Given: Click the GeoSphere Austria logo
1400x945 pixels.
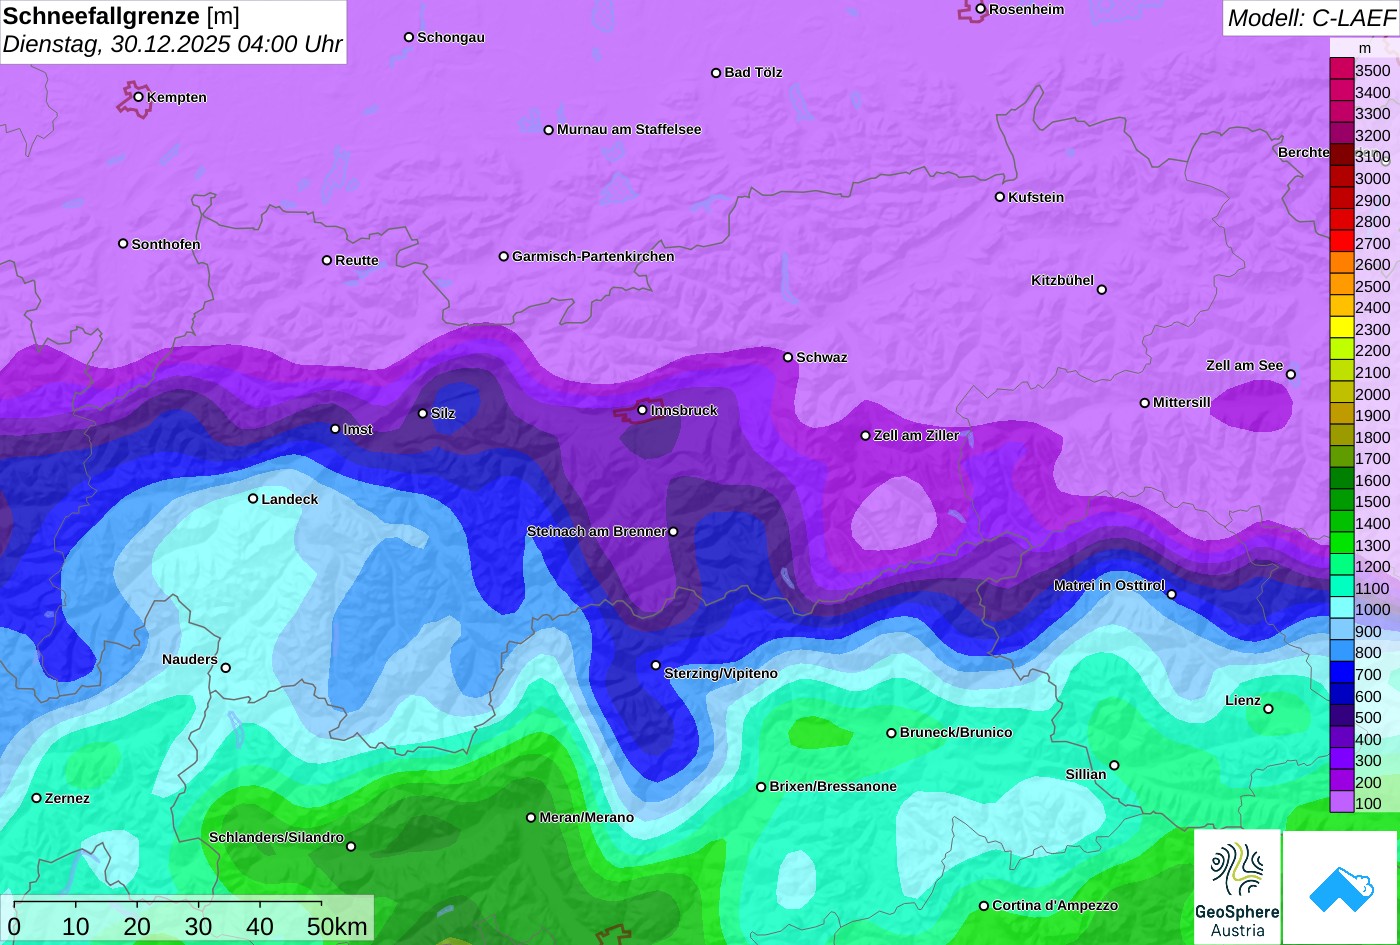Looking at the screenshot, I should tap(1237, 887).
